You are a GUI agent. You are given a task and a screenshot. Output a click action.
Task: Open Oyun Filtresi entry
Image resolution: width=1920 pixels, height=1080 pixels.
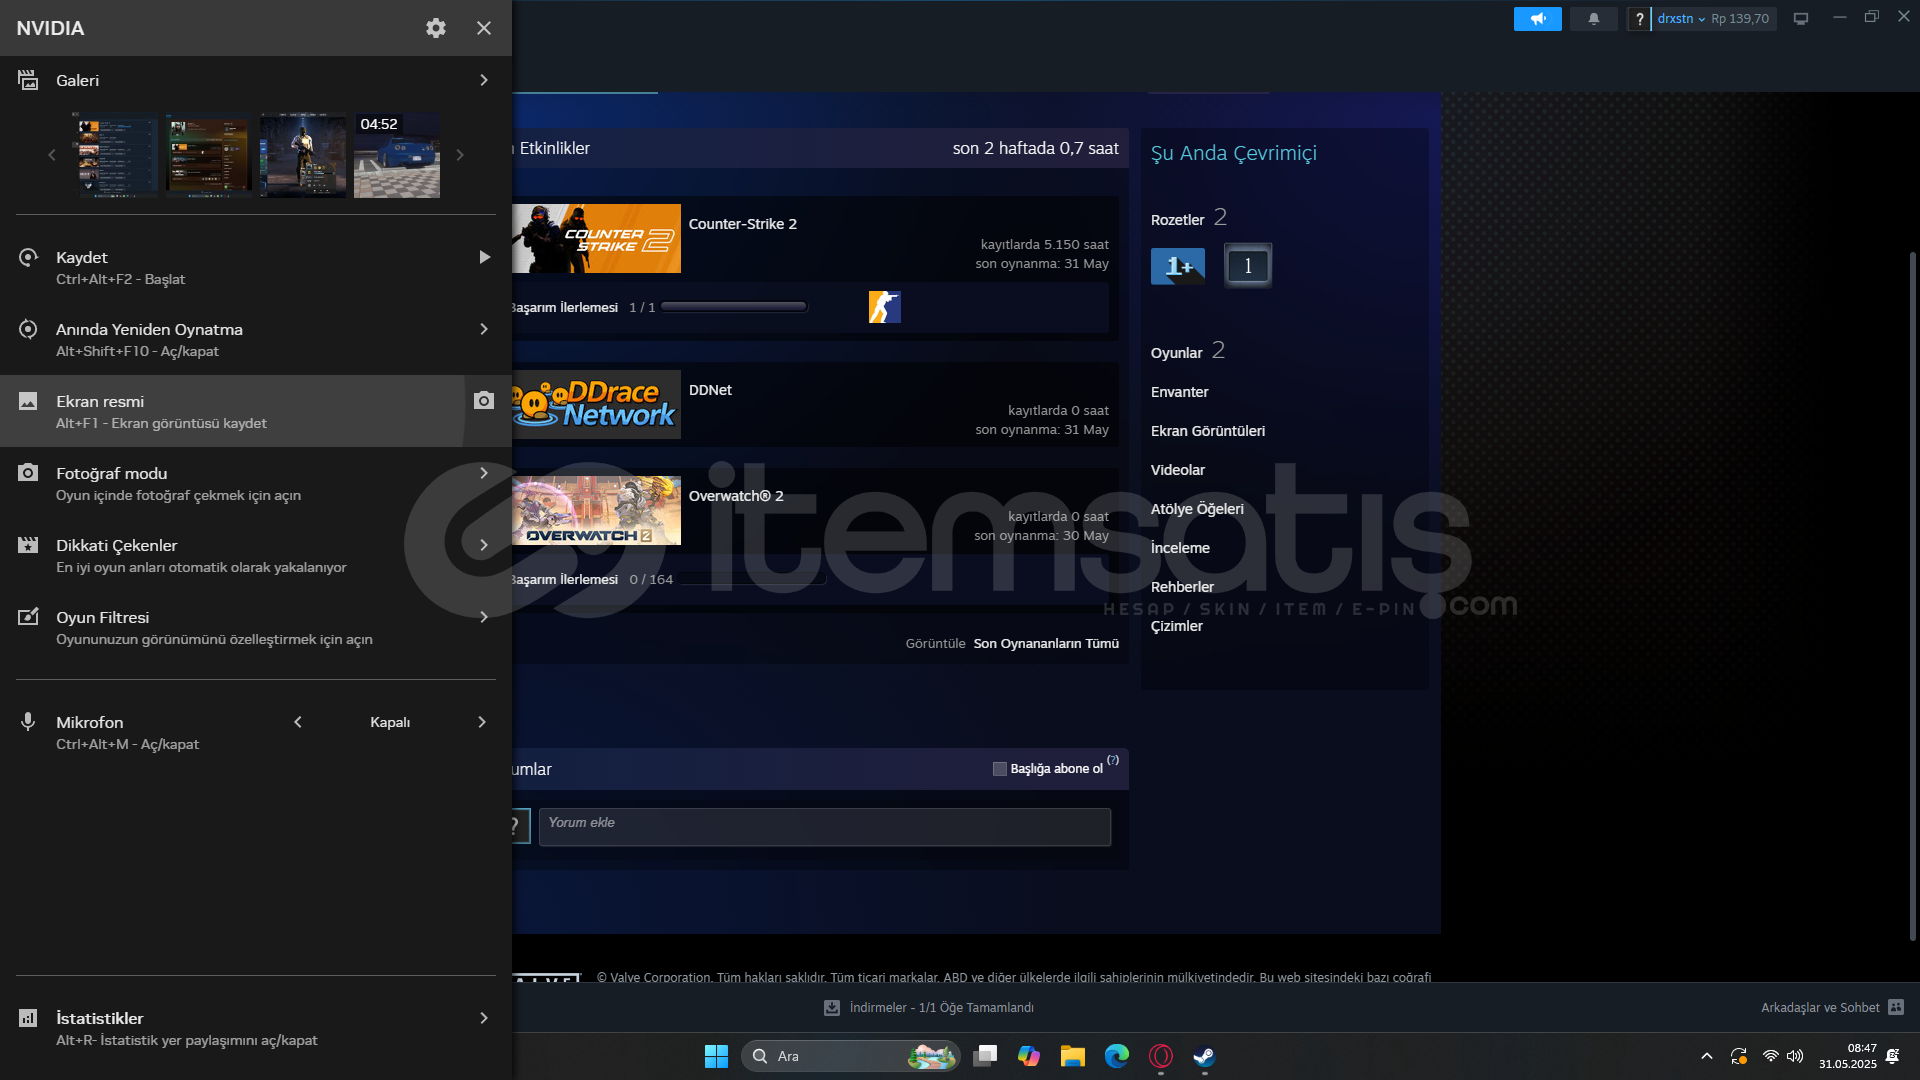[256, 627]
